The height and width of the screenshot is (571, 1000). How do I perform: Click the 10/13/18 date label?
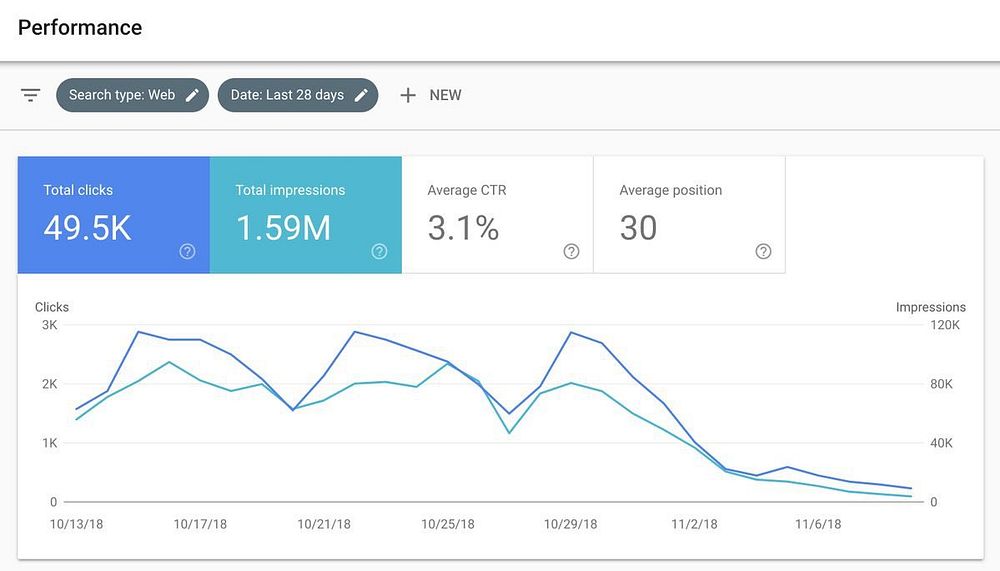[77, 524]
